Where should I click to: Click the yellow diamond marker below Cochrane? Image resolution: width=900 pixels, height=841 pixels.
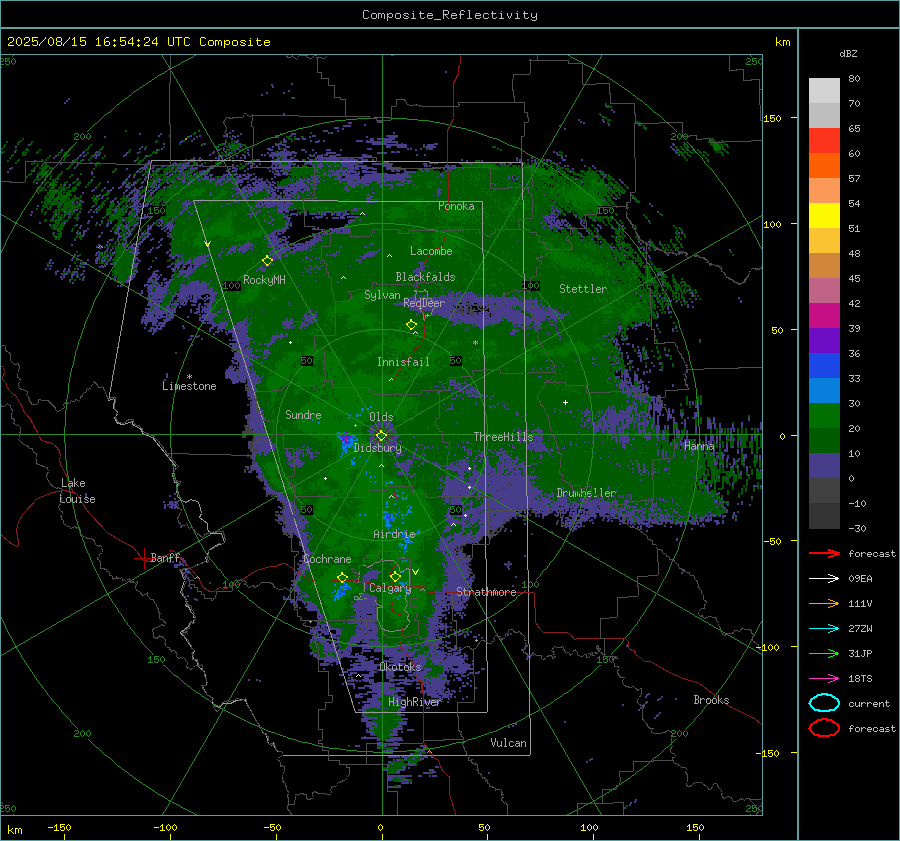342,578
